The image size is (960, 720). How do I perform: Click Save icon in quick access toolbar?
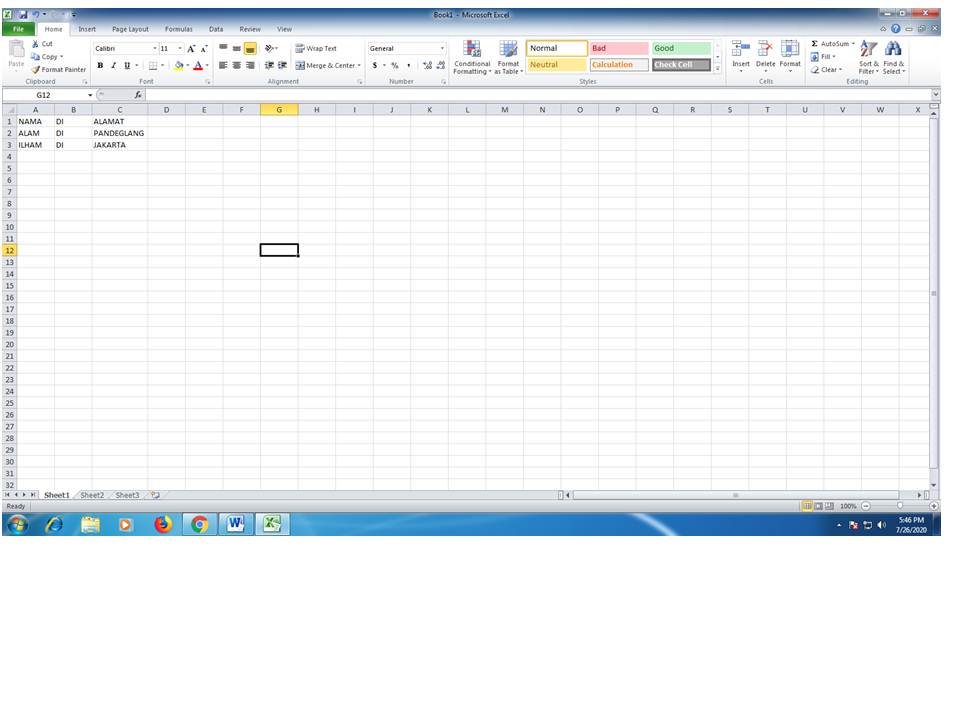point(23,15)
